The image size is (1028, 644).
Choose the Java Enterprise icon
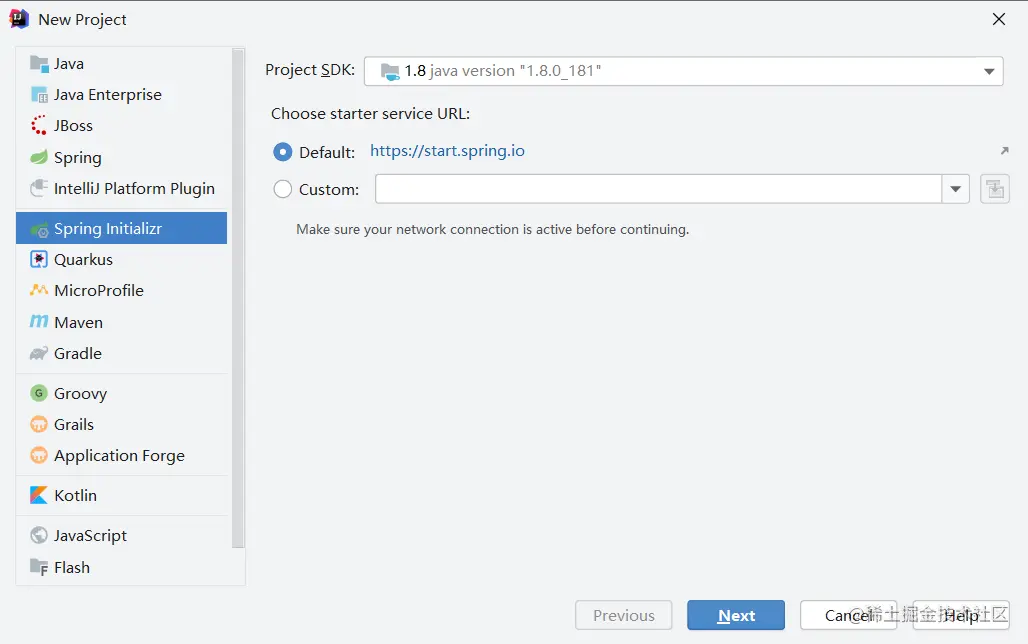[x=39, y=94]
